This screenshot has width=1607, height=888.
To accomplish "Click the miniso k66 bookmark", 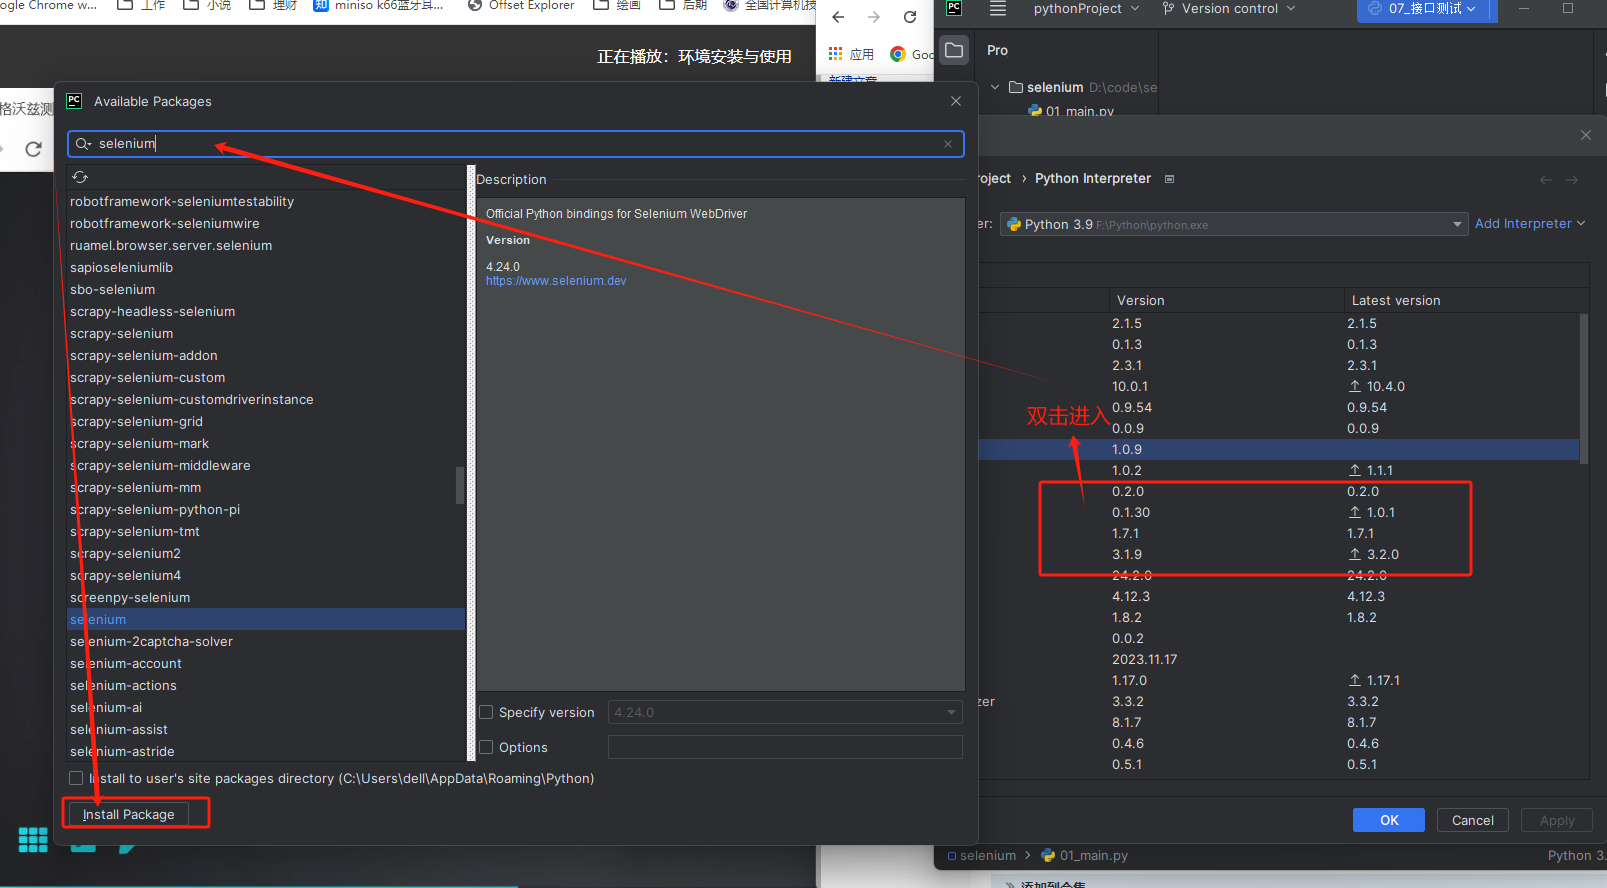I will tap(378, 5).
